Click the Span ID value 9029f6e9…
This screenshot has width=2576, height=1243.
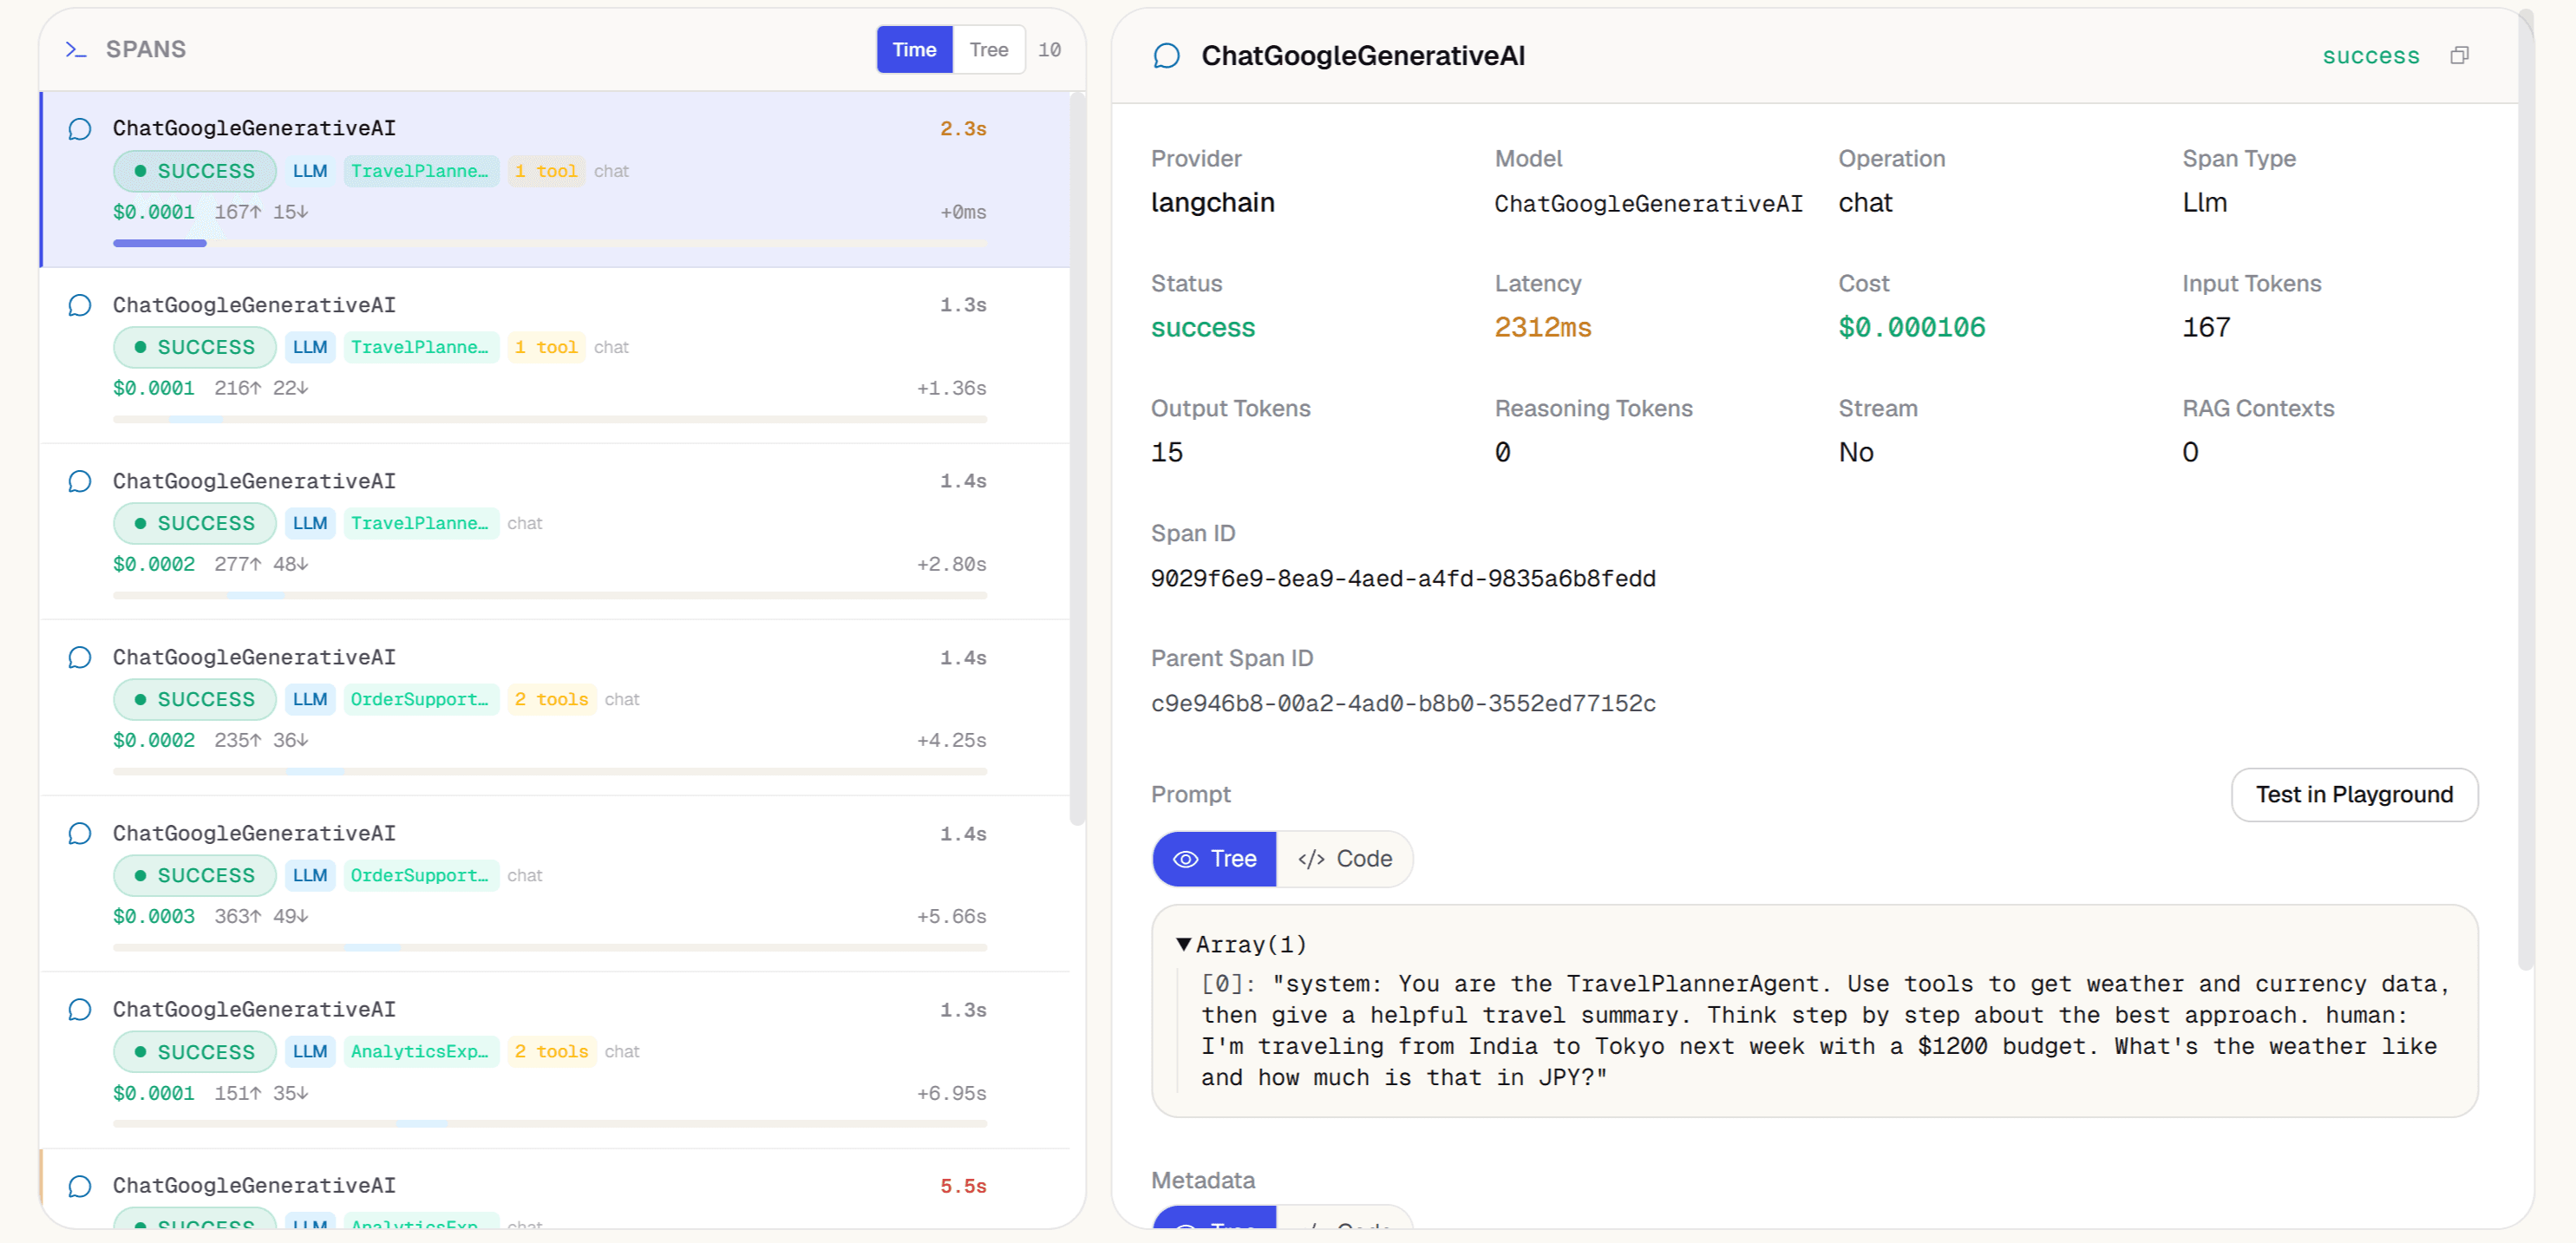[1403, 579]
